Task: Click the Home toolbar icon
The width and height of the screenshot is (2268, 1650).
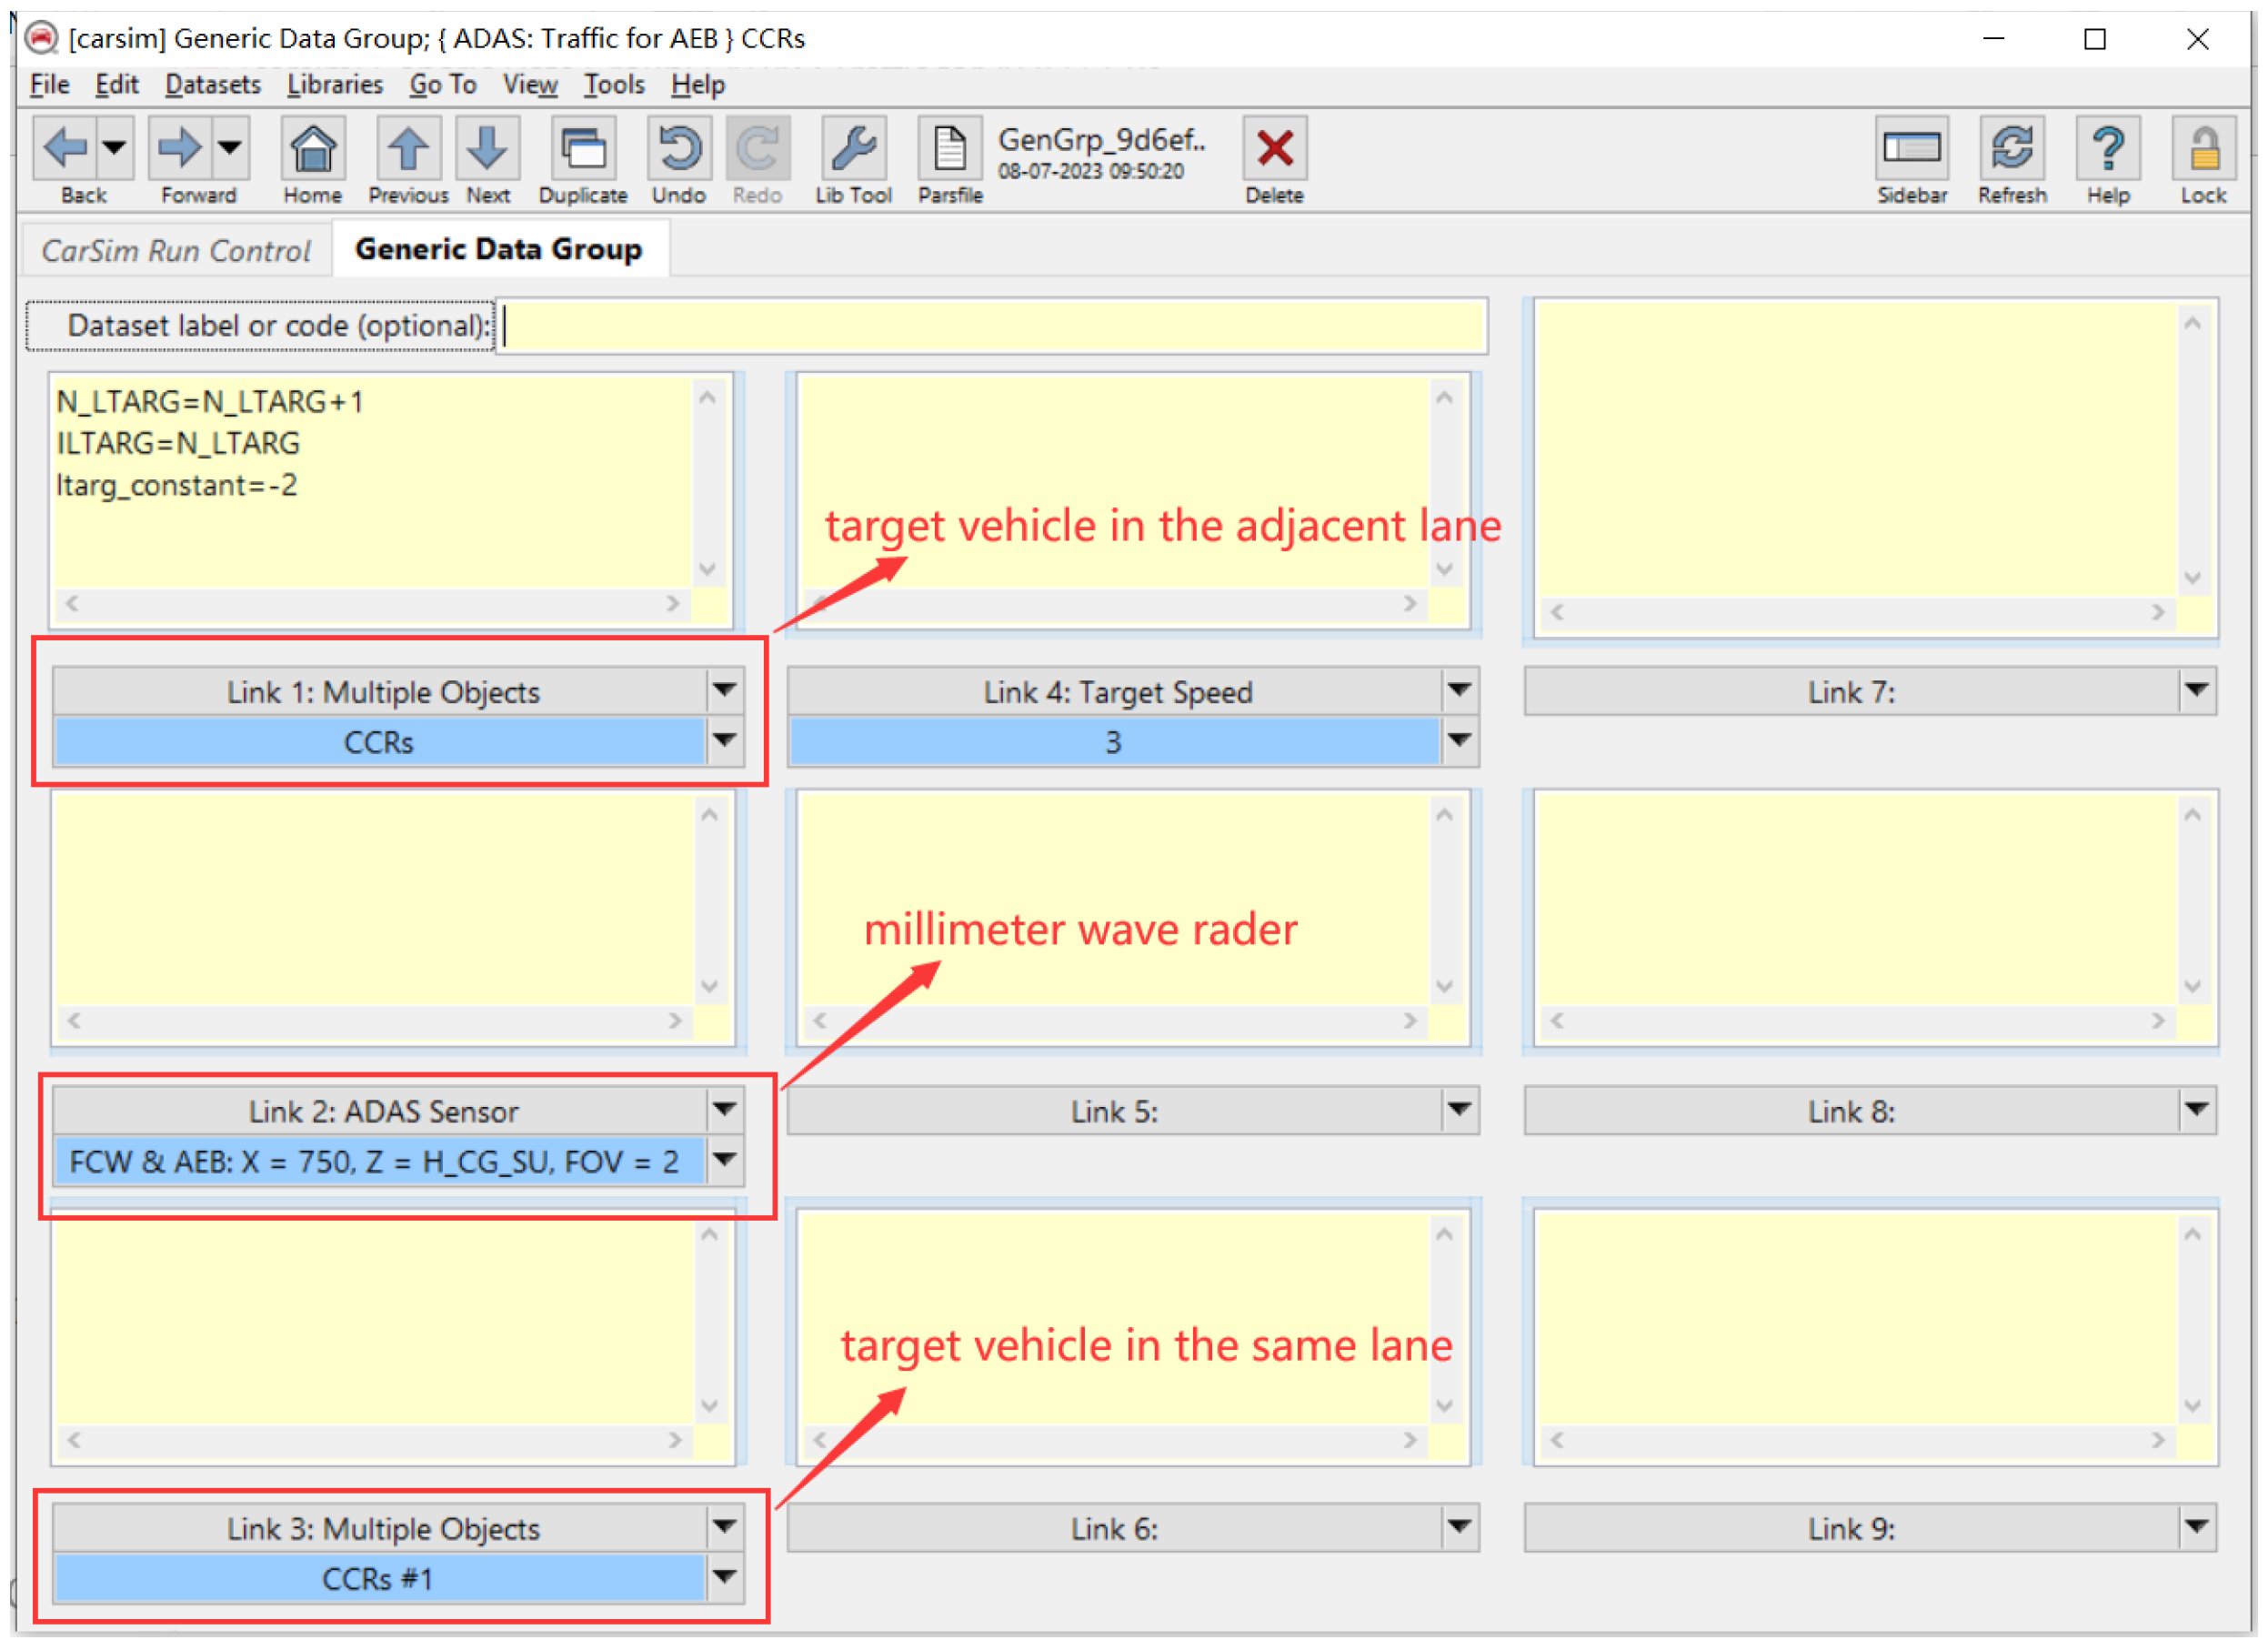Action: 312,150
